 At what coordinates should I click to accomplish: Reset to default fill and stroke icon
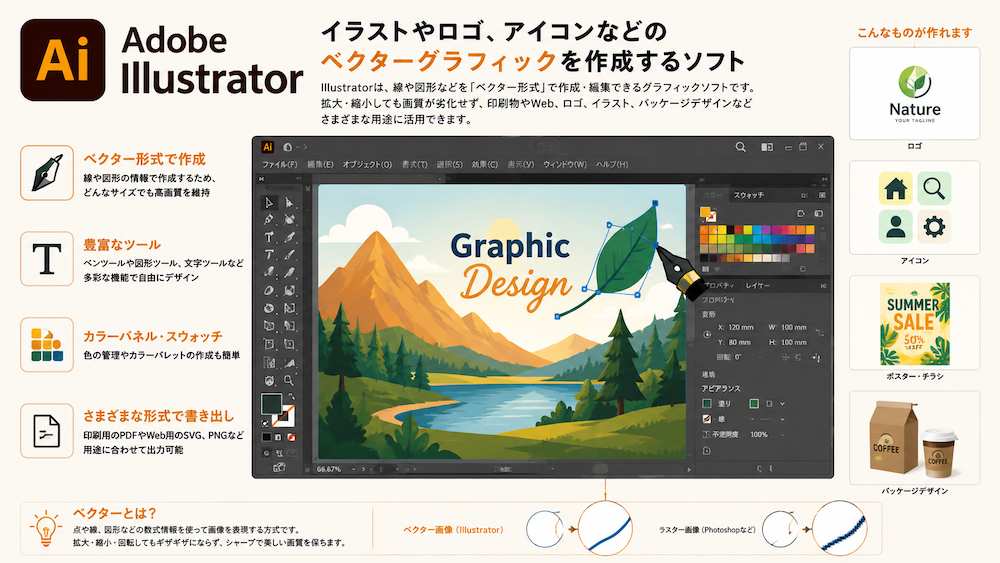tap(265, 423)
